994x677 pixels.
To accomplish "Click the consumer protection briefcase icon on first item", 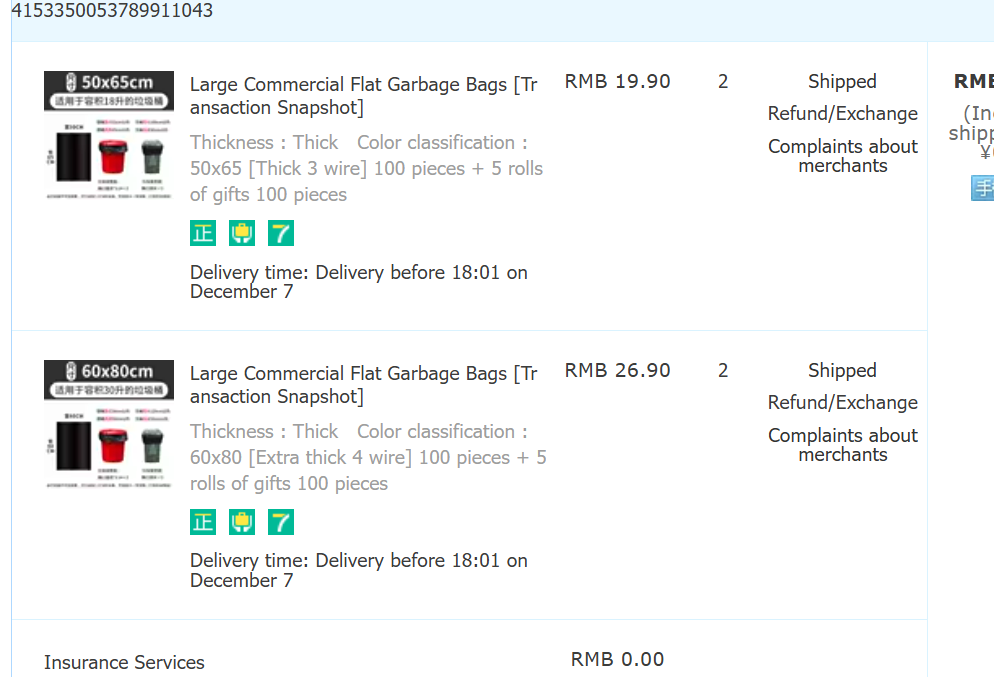I will 241,232.
